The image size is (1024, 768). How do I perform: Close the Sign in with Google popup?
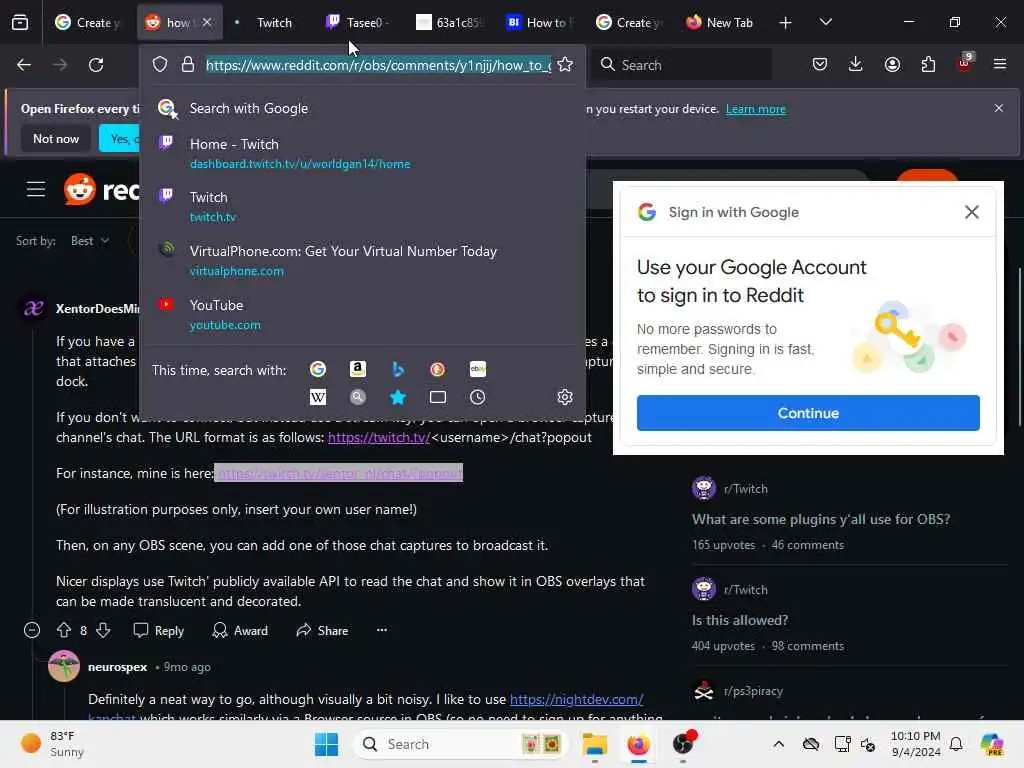coord(971,212)
